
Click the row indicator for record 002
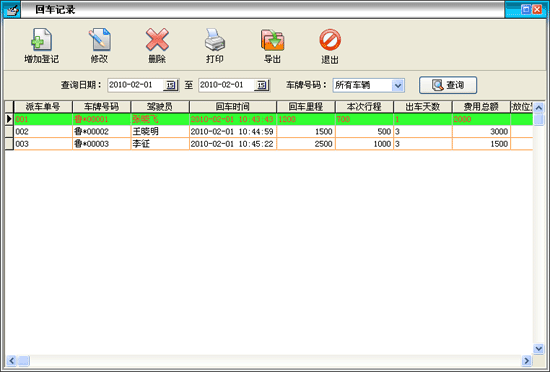point(9,131)
